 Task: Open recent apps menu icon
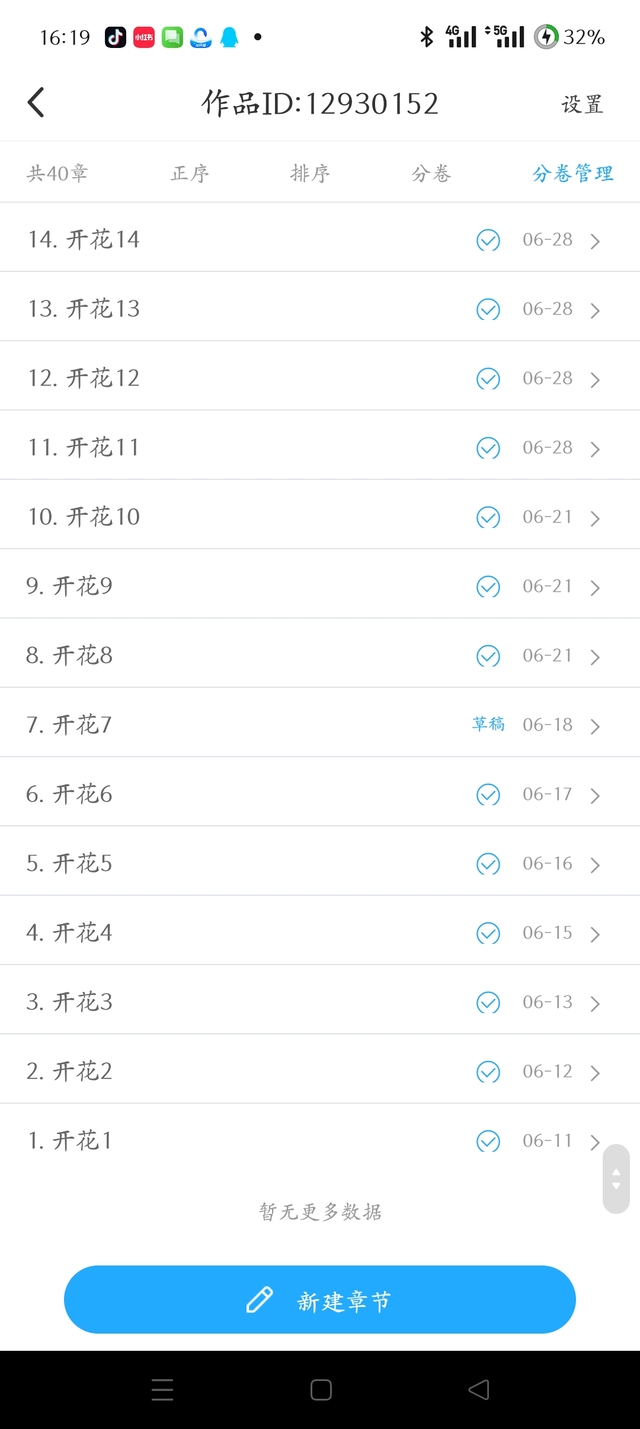pyautogui.click(x=162, y=1389)
